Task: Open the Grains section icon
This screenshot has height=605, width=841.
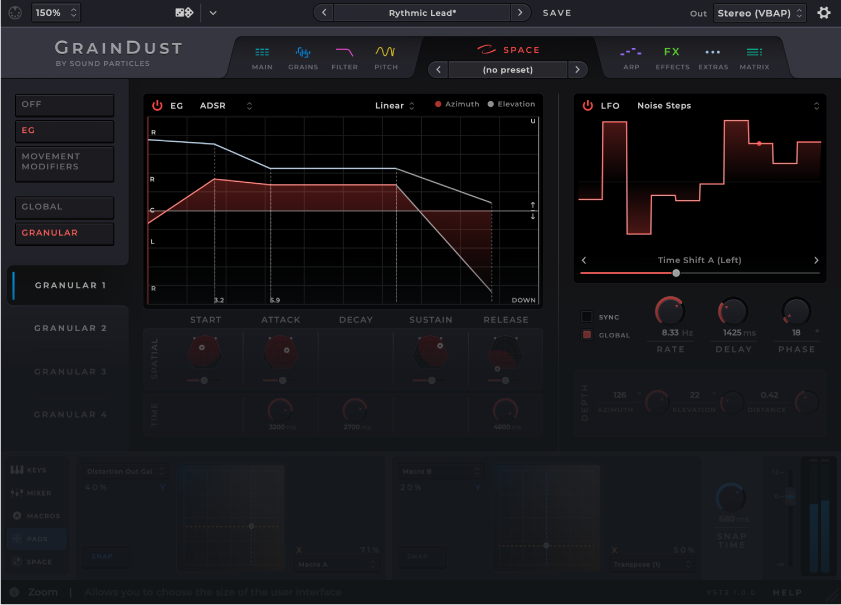Action: point(303,56)
